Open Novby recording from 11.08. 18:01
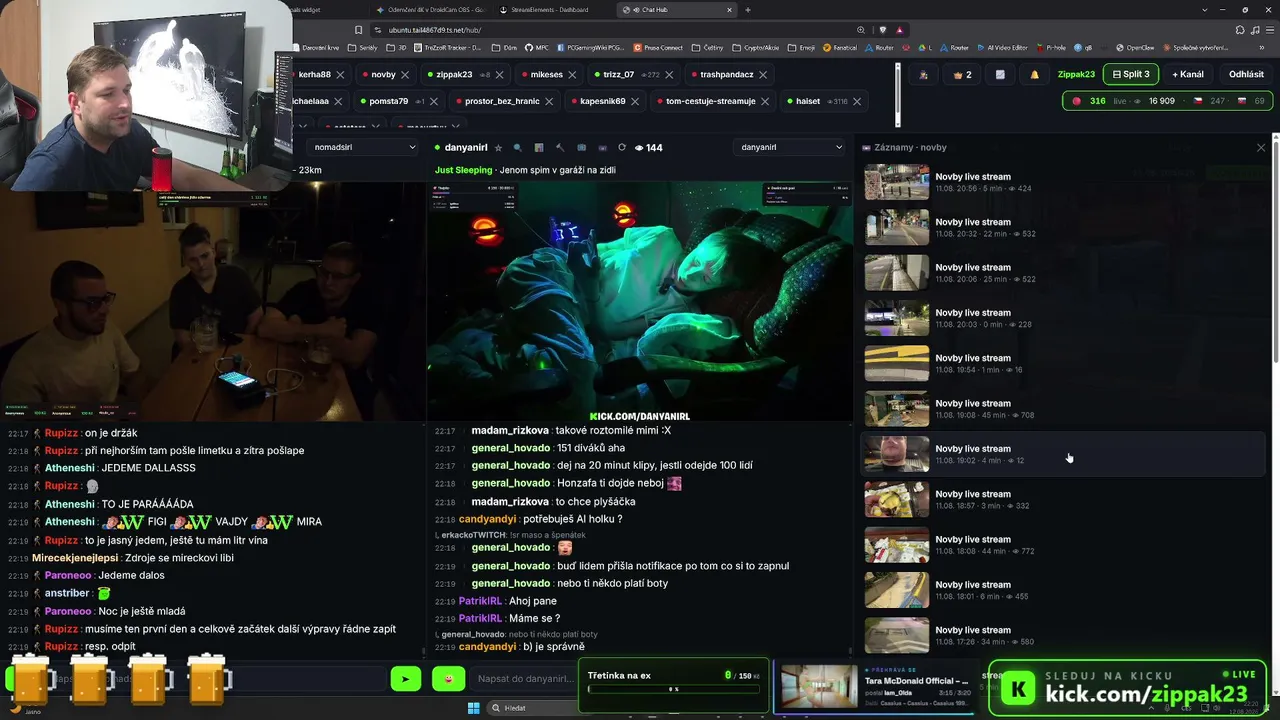The height and width of the screenshot is (720, 1280). pyautogui.click(x=1063, y=590)
